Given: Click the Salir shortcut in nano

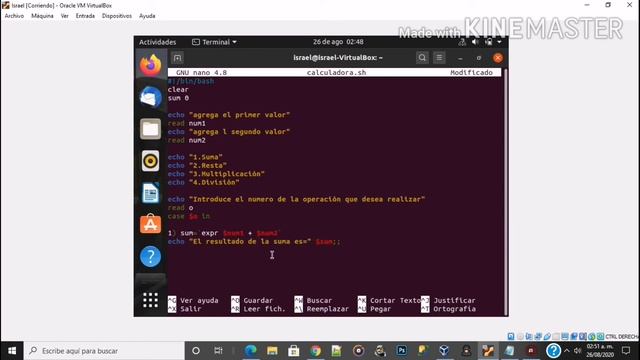Looking at the screenshot, I should tap(184, 309).
